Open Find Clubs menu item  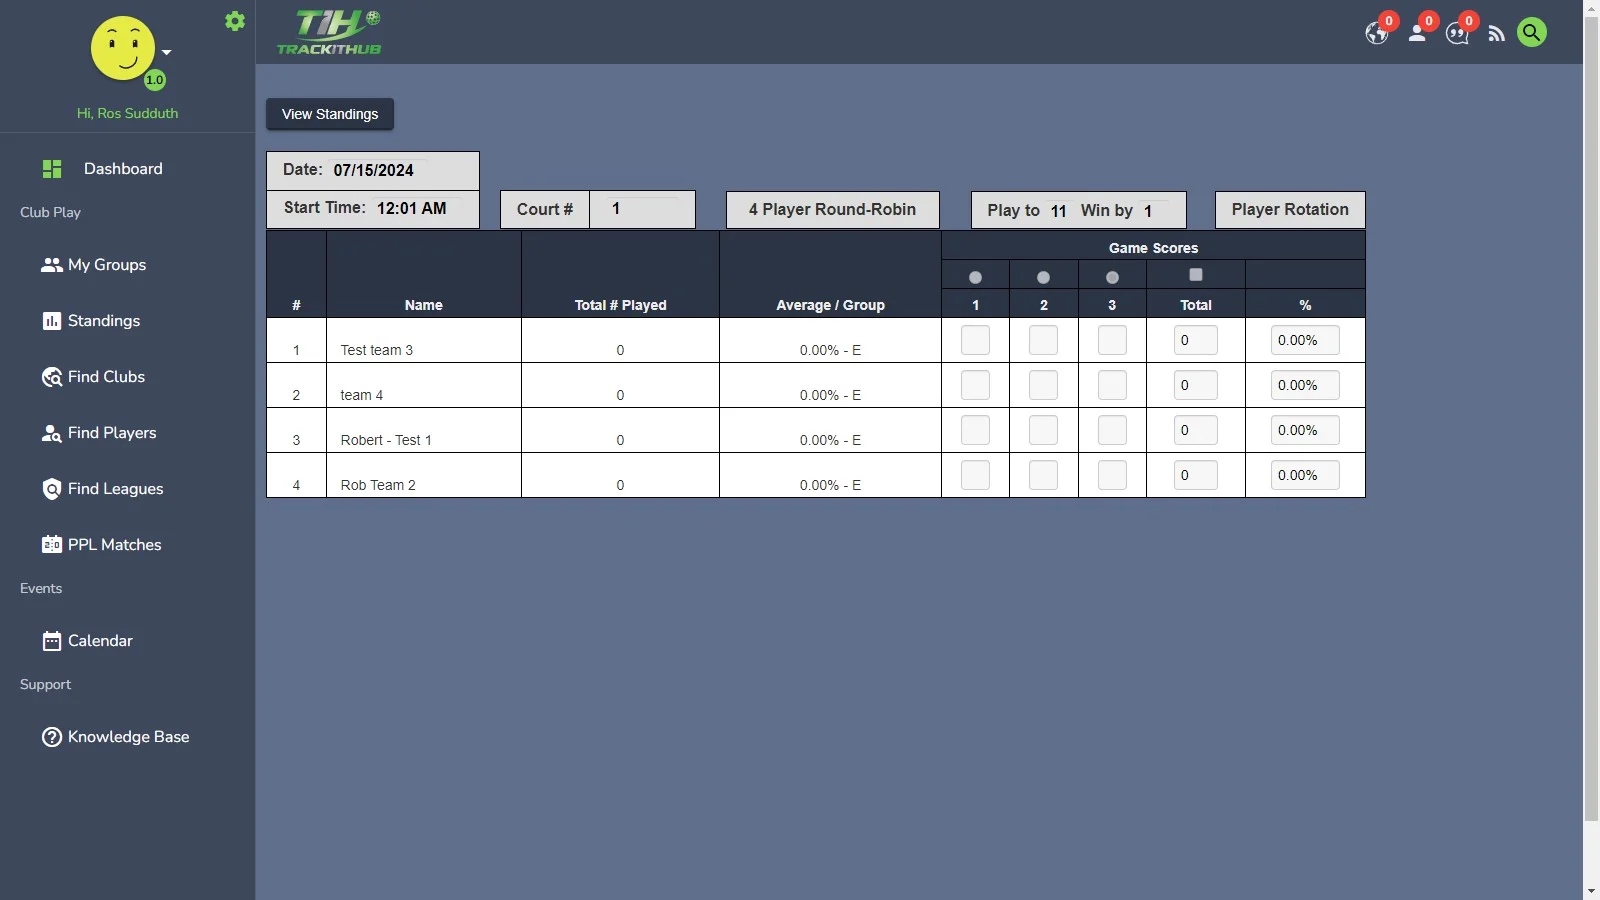pyautogui.click(x=106, y=377)
